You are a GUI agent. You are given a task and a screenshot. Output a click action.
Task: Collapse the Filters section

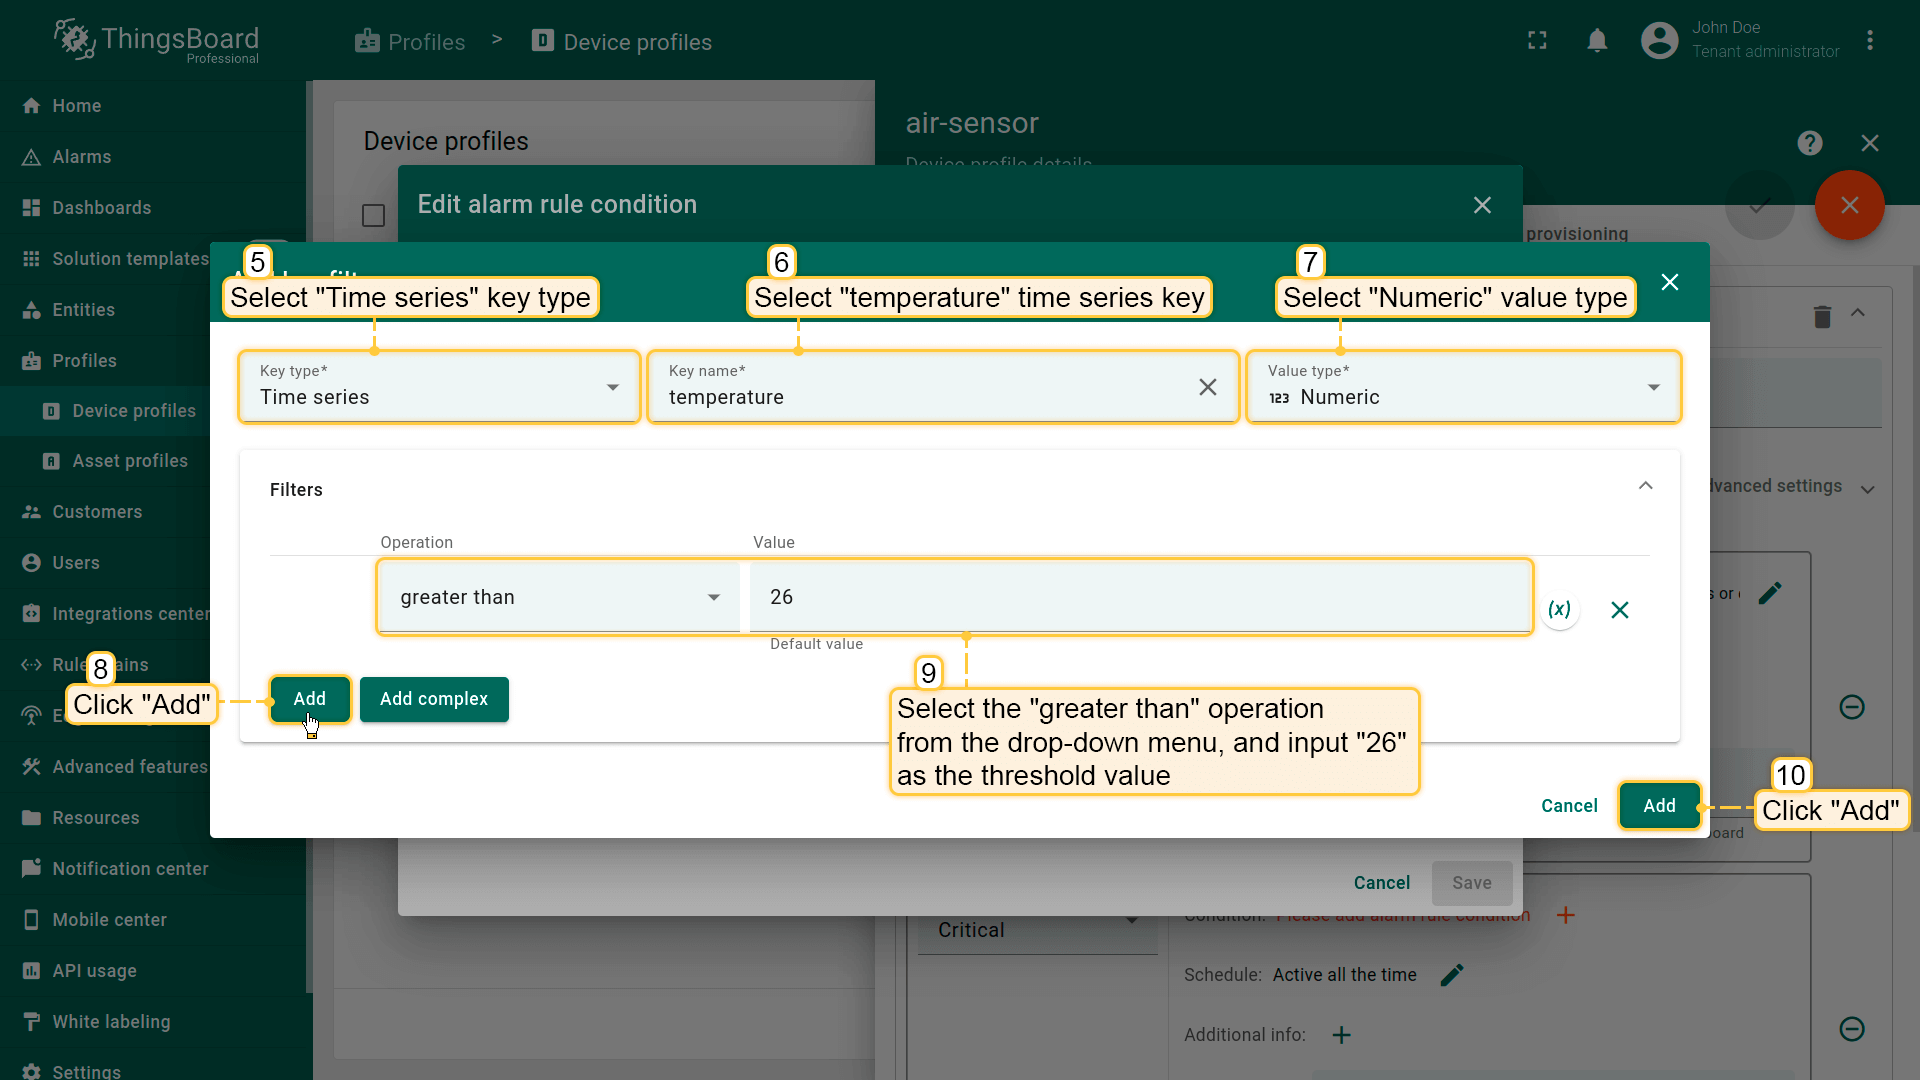tap(1645, 486)
